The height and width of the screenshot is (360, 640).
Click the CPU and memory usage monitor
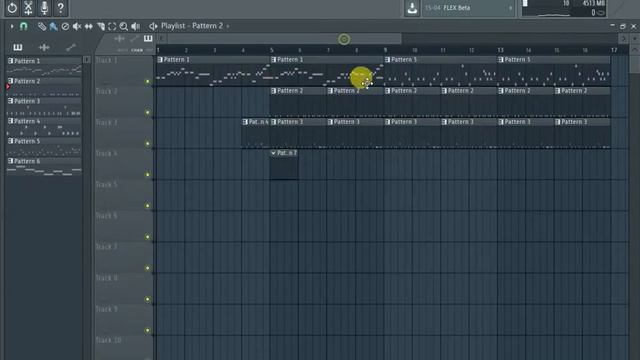pyautogui.click(x=564, y=8)
